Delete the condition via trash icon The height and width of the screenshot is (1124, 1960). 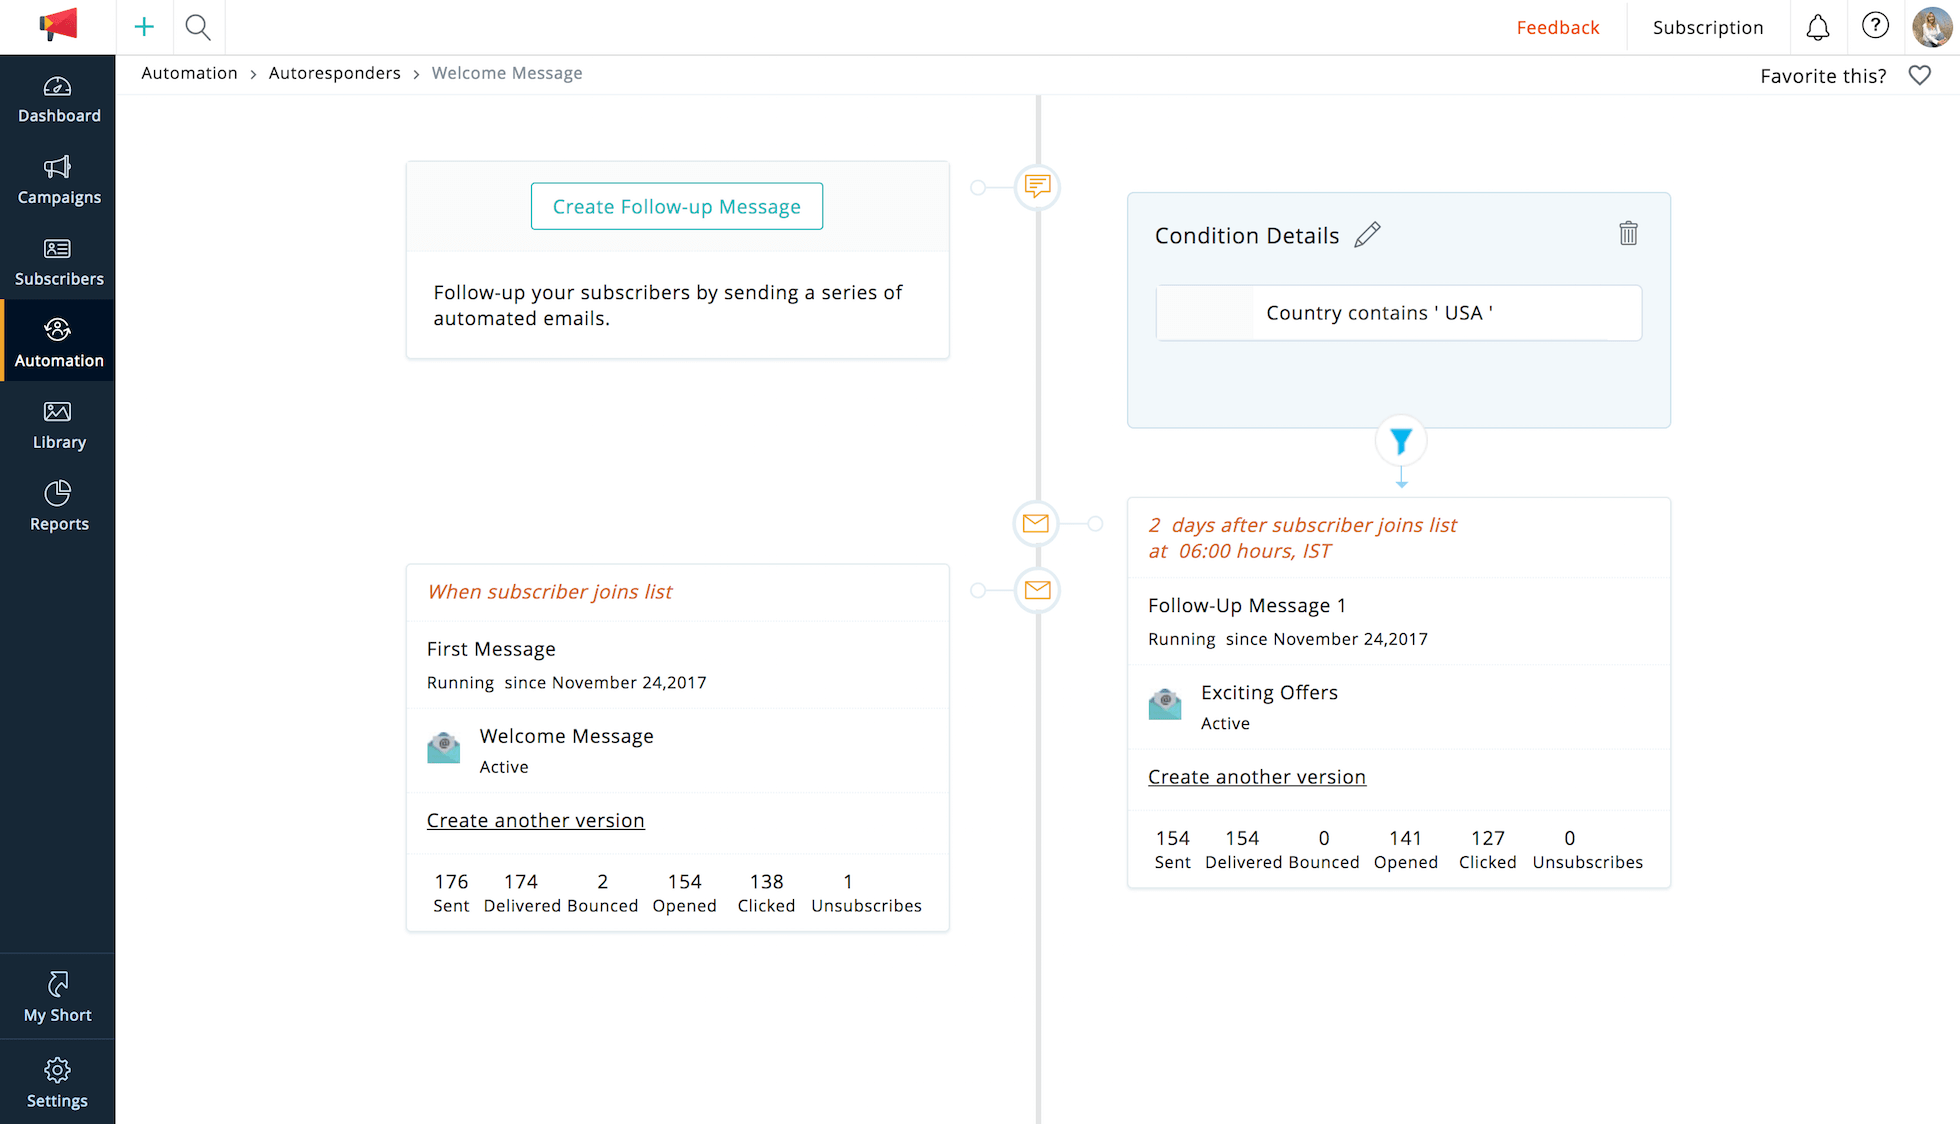tap(1628, 233)
